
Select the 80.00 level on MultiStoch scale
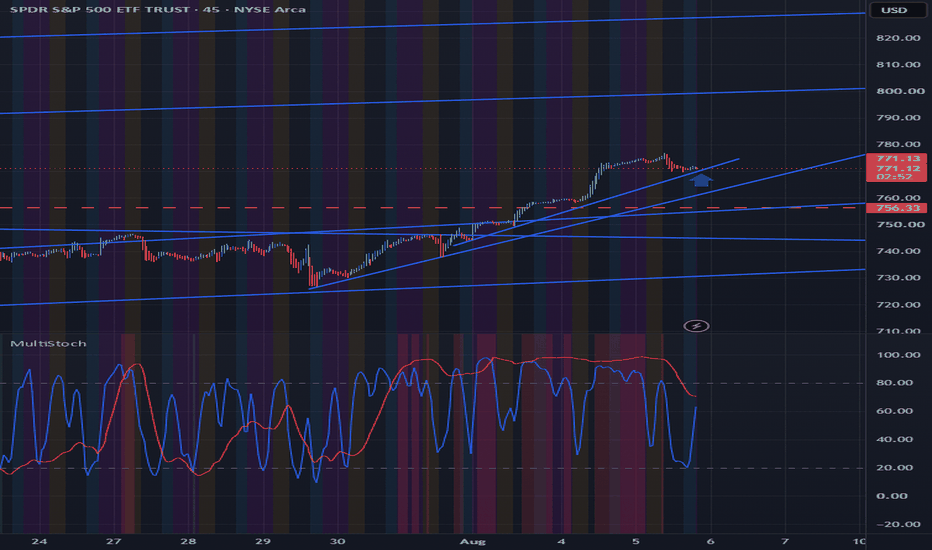(895, 382)
